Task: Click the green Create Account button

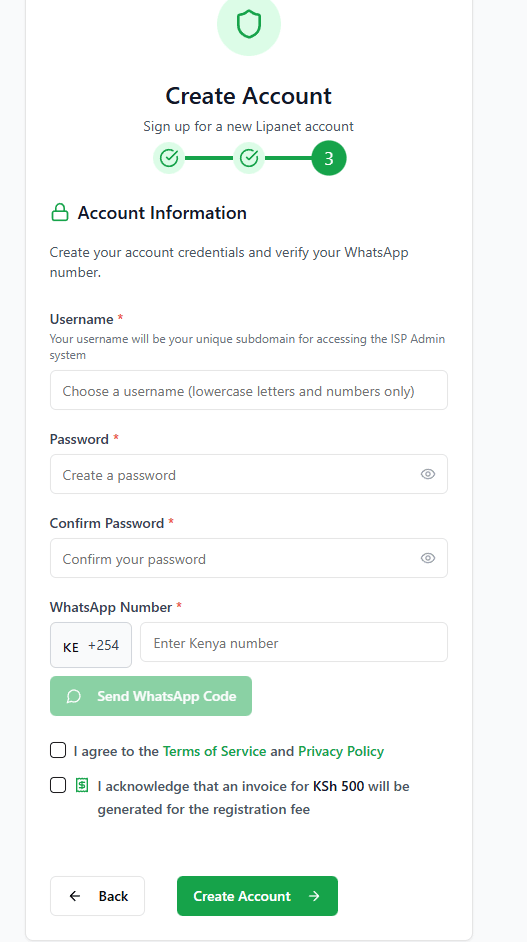Action: [257, 896]
